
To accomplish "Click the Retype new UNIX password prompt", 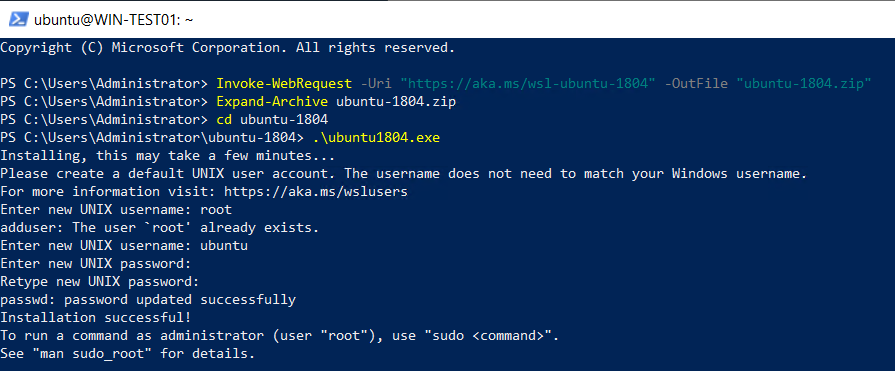I will click(x=100, y=281).
